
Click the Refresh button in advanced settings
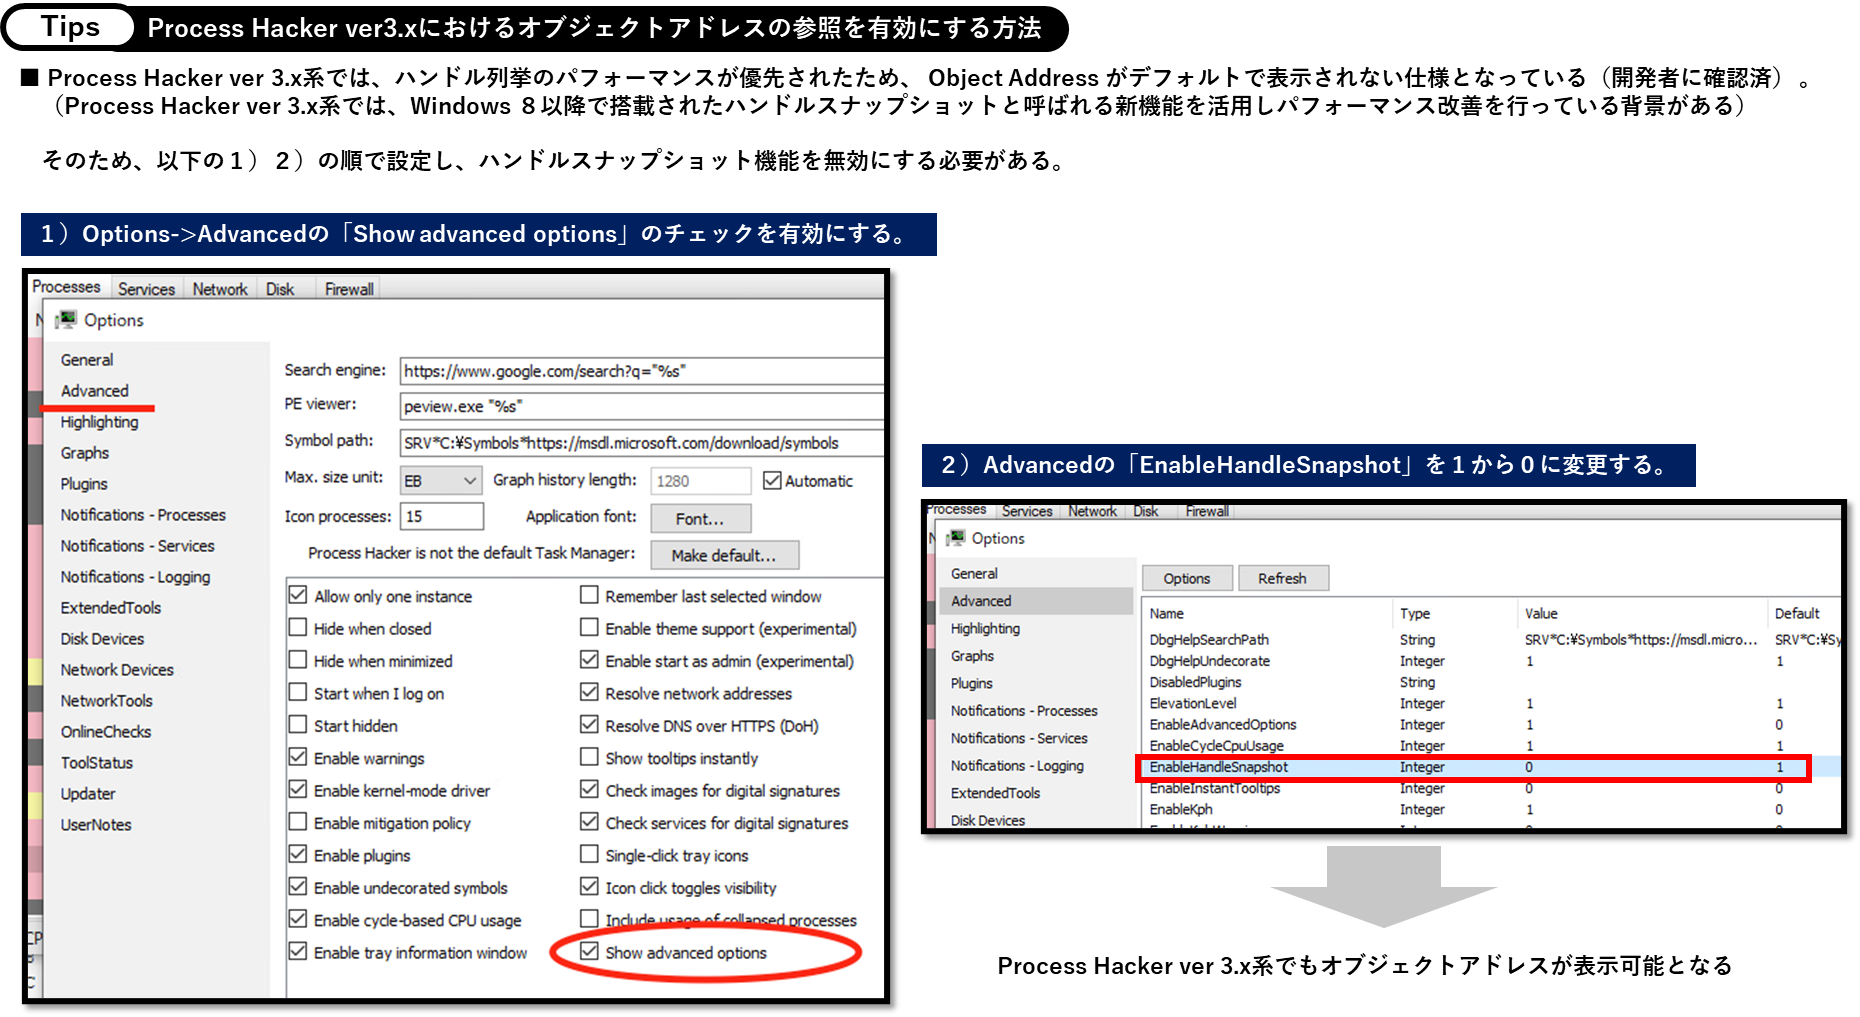[x=1282, y=578]
